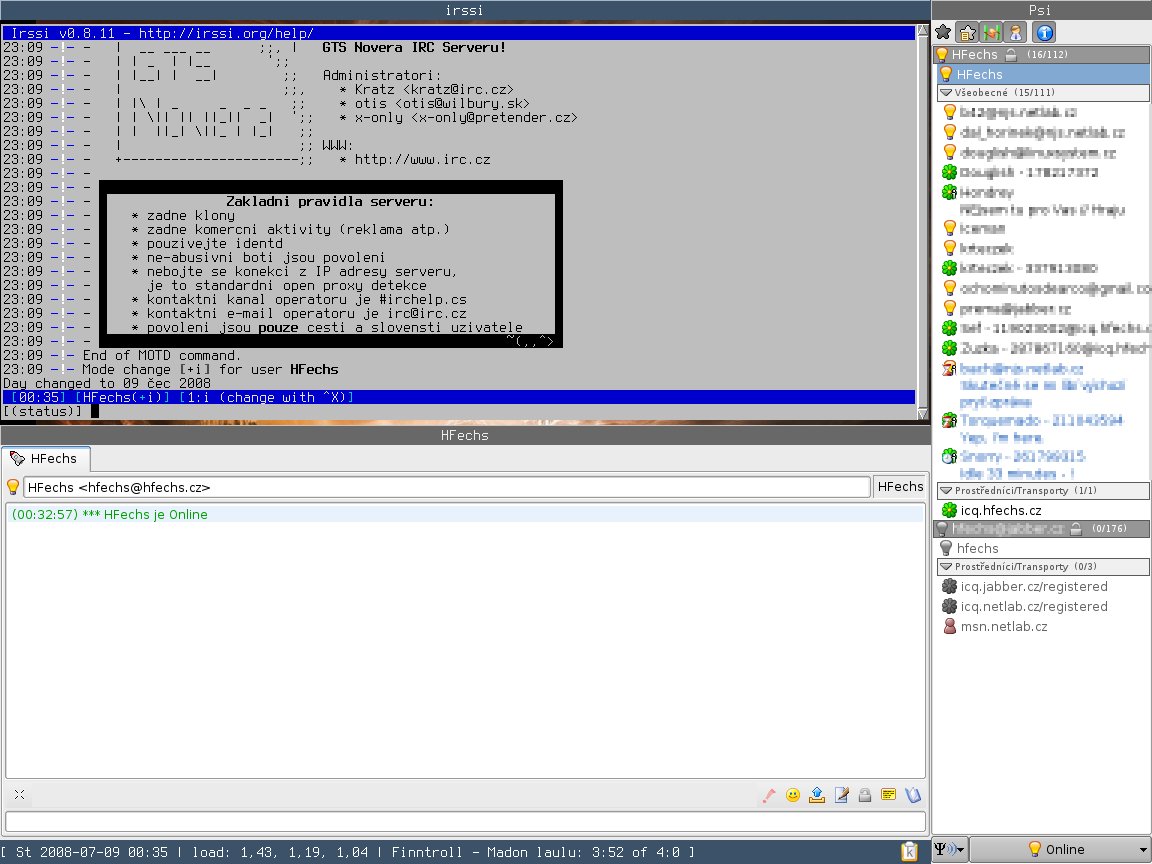Image resolution: width=1152 pixels, height=864 pixels.
Task: Click the irssi status bar '[HFechs(+i)]'
Action: tap(122, 397)
